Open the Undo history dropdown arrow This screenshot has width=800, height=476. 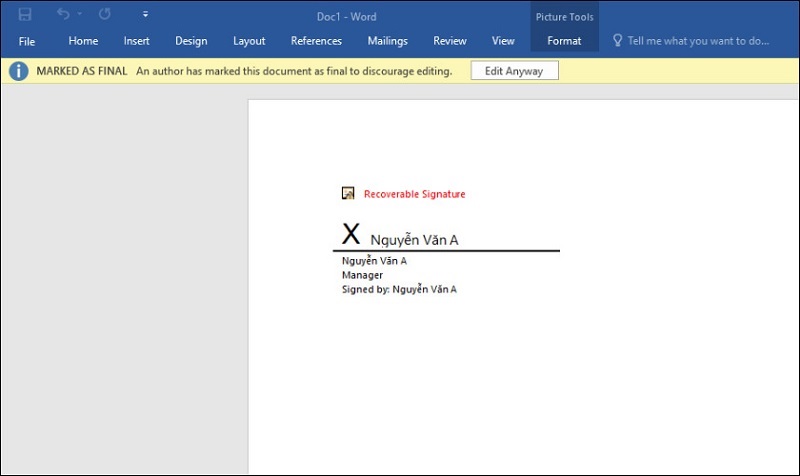click(x=80, y=15)
